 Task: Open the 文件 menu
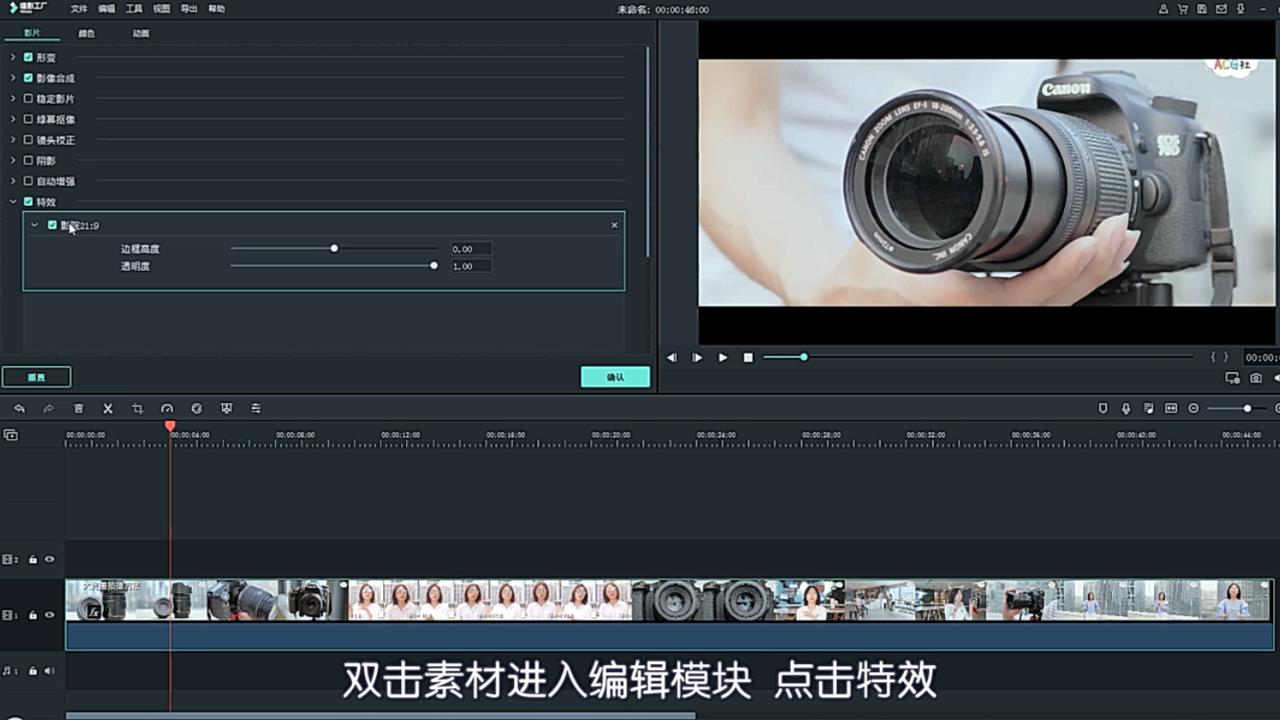(79, 9)
